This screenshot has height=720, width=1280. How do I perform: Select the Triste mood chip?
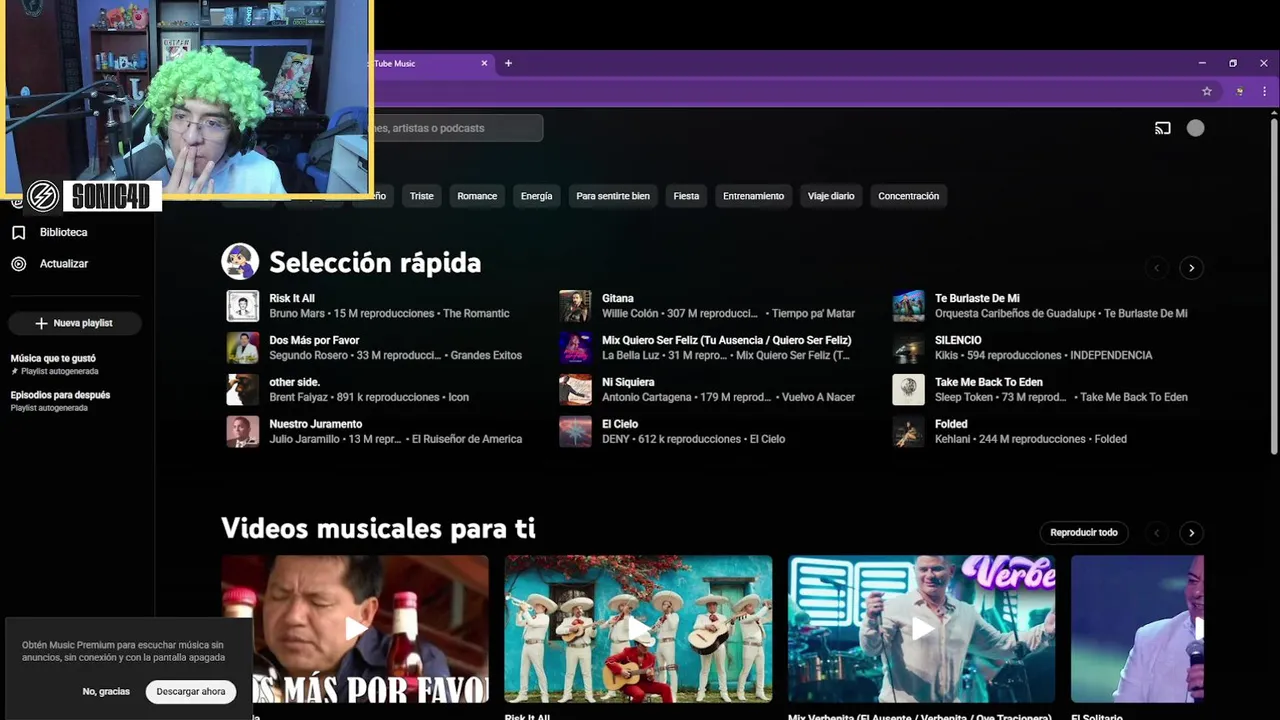click(422, 196)
